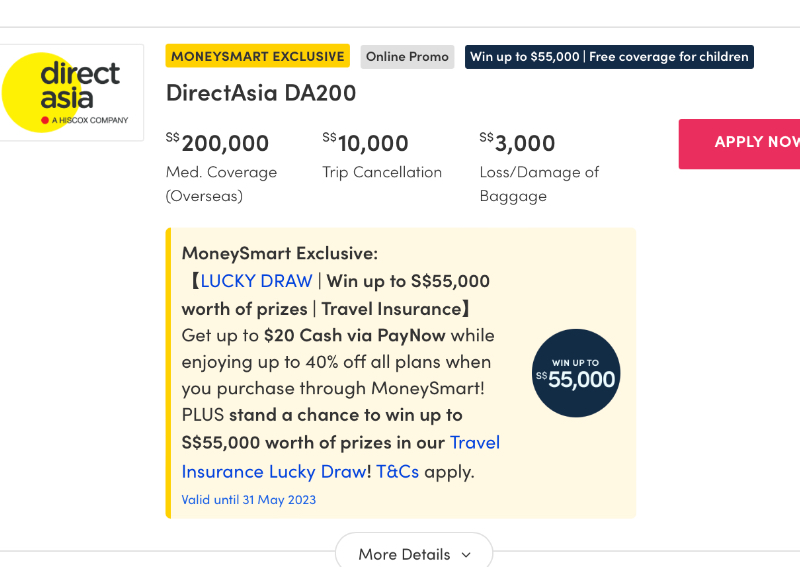The width and height of the screenshot is (800, 567).
Task: Click the DirectAsia logo image
Action: (71, 92)
